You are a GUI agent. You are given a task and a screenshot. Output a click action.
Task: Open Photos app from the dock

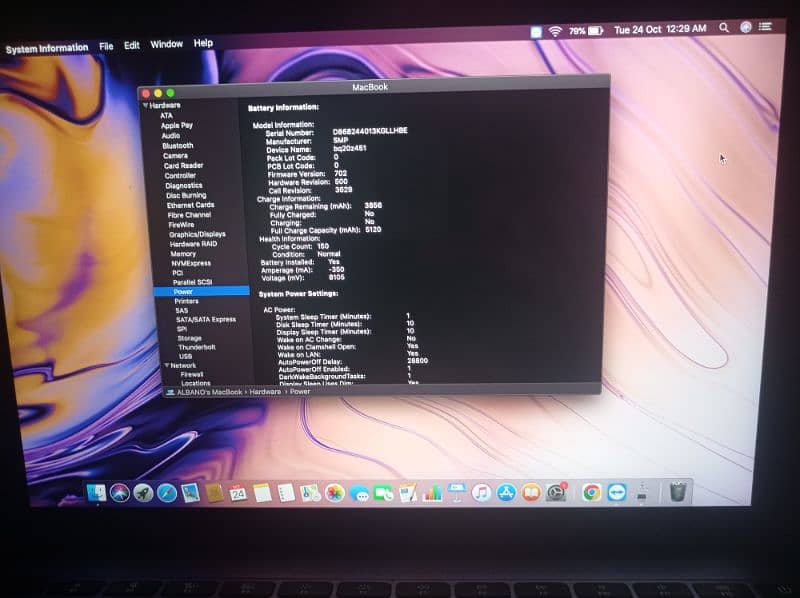(x=335, y=493)
